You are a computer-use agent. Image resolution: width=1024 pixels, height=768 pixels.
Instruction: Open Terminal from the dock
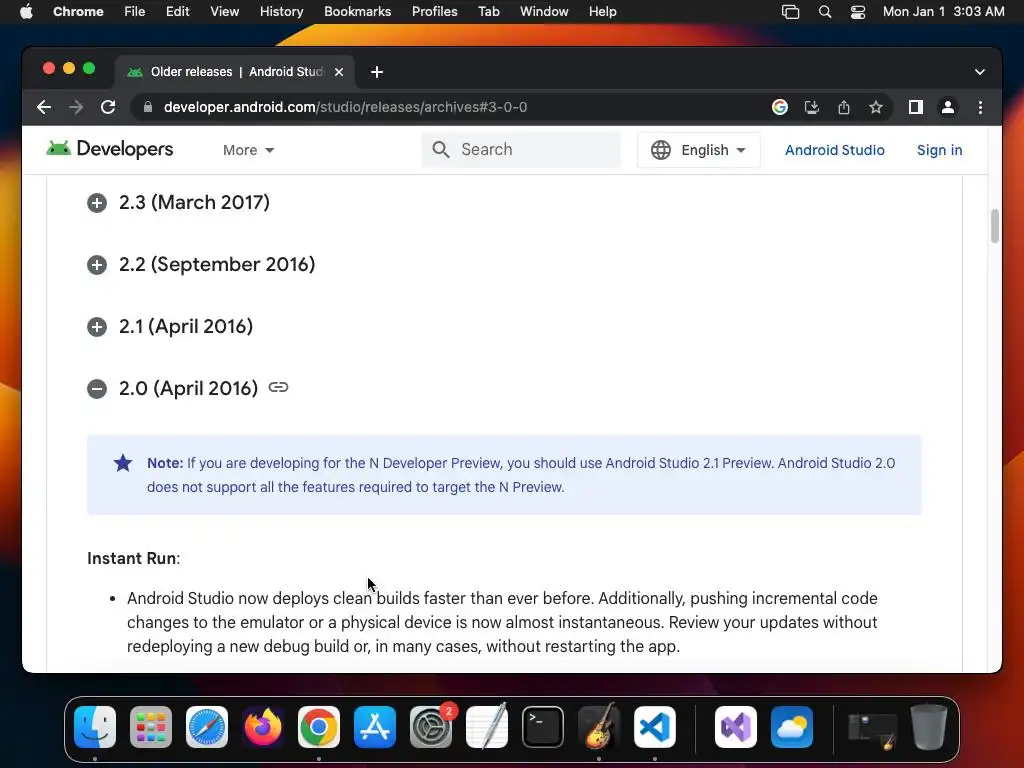coord(543,727)
